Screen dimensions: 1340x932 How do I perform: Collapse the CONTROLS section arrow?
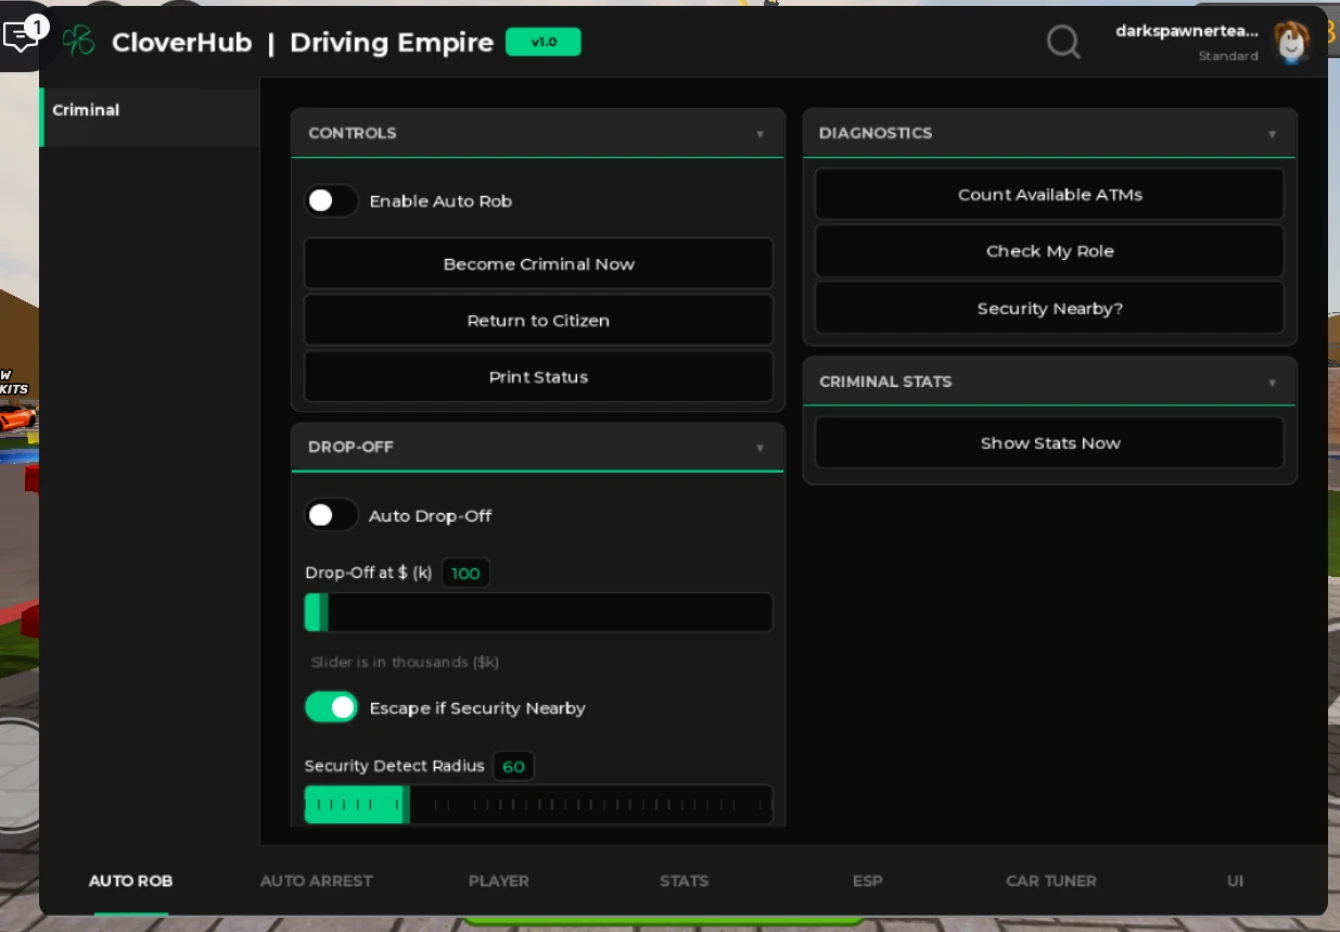click(x=760, y=134)
